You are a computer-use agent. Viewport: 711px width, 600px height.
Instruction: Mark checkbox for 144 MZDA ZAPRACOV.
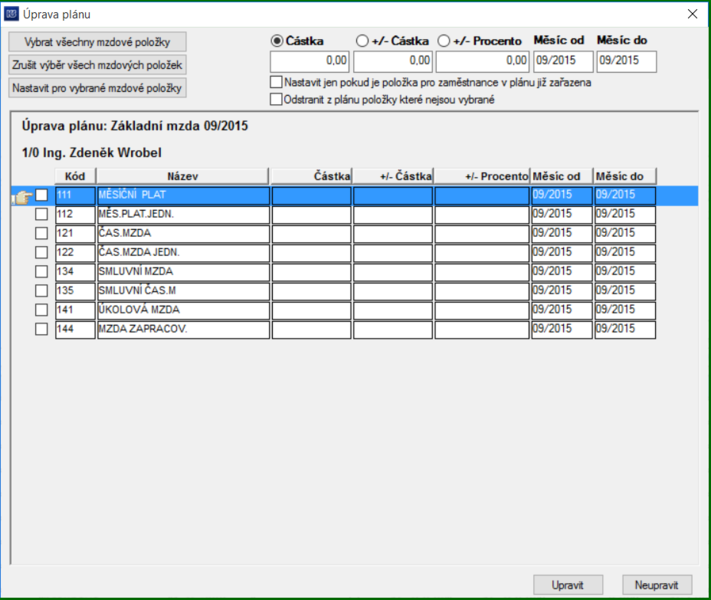coord(41,329)
